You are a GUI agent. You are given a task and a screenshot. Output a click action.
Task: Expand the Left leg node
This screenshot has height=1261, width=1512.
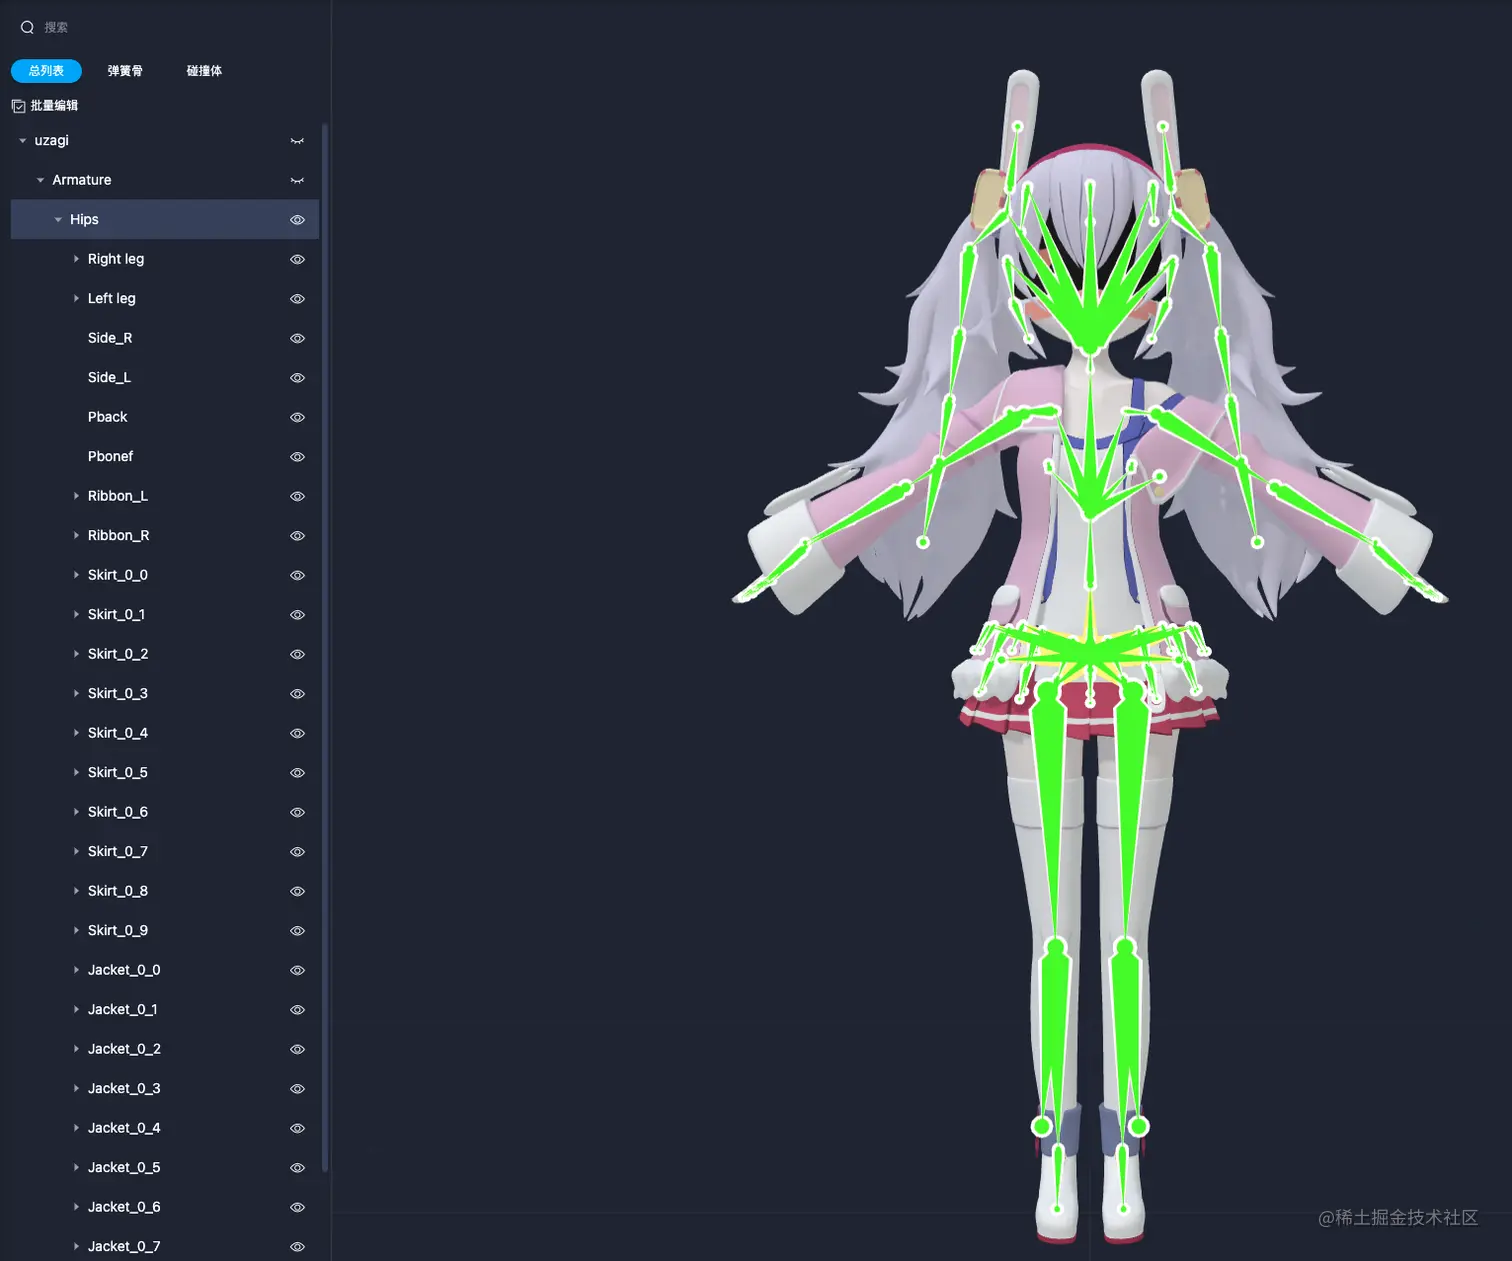(76, 299)
